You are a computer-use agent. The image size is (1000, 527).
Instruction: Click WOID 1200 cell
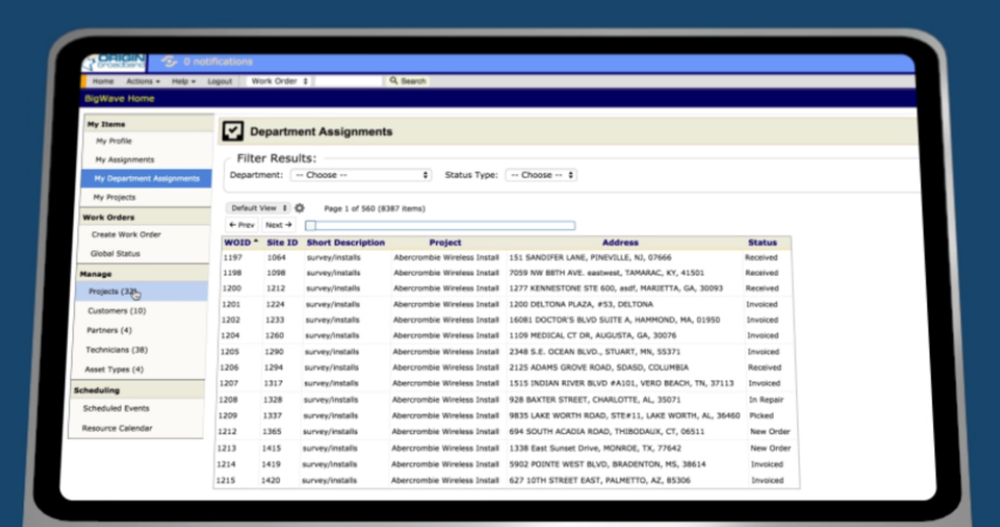(232, 288)
